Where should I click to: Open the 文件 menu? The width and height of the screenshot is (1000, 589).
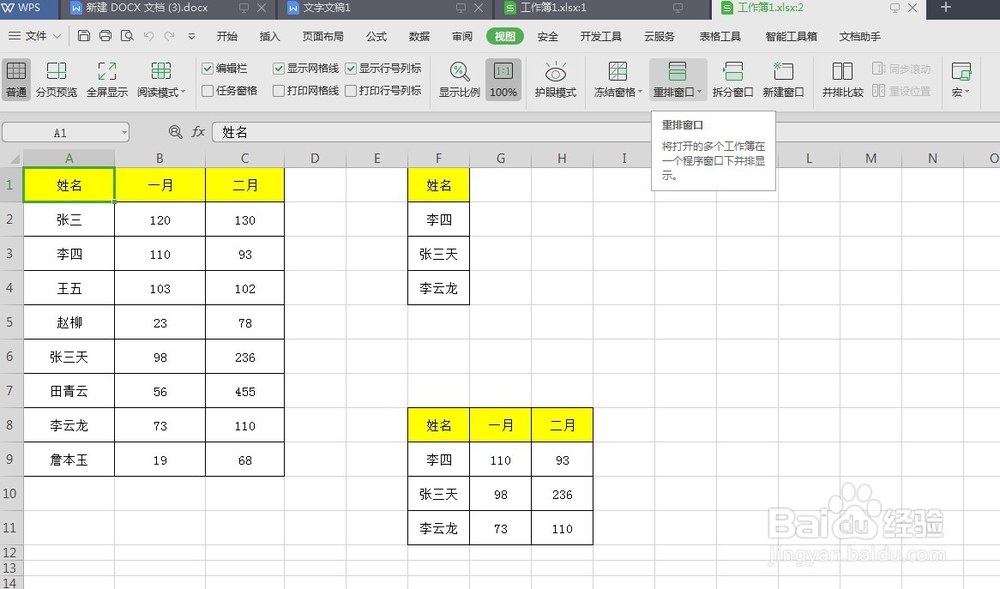33,36
